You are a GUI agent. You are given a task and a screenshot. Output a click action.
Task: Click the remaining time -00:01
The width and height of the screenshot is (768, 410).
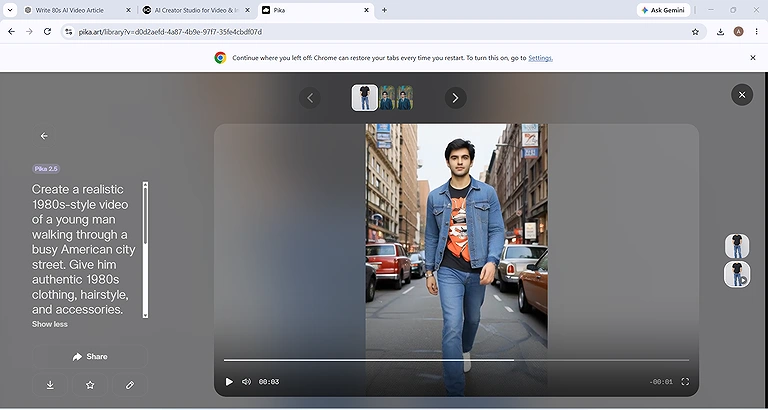point(661,382)
